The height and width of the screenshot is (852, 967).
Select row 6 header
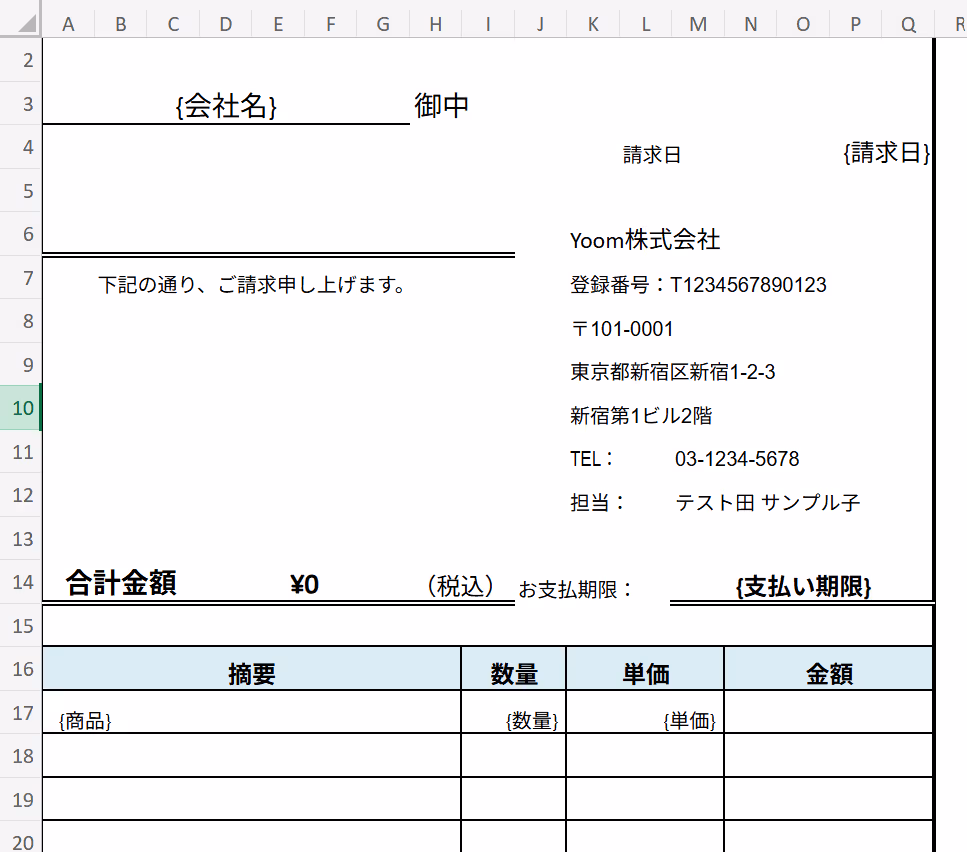21,234
